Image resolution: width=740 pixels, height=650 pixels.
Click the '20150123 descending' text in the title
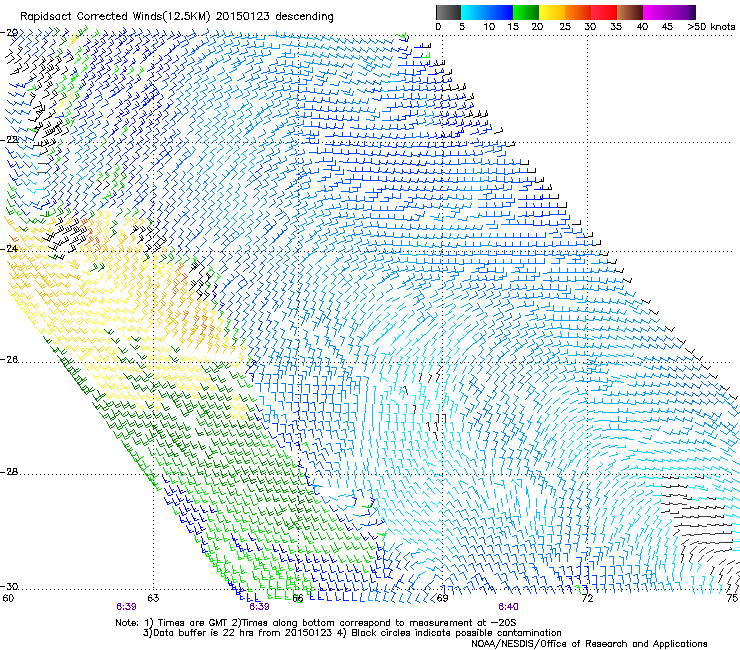click(275, 17)
